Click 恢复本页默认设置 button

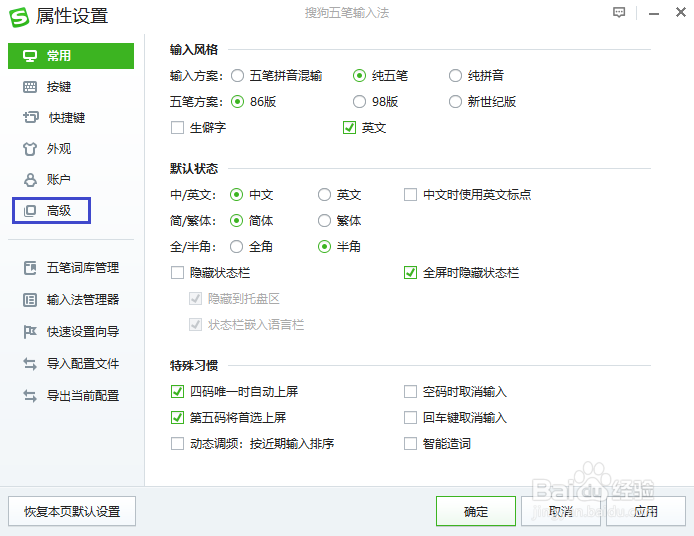coord(72,511)
